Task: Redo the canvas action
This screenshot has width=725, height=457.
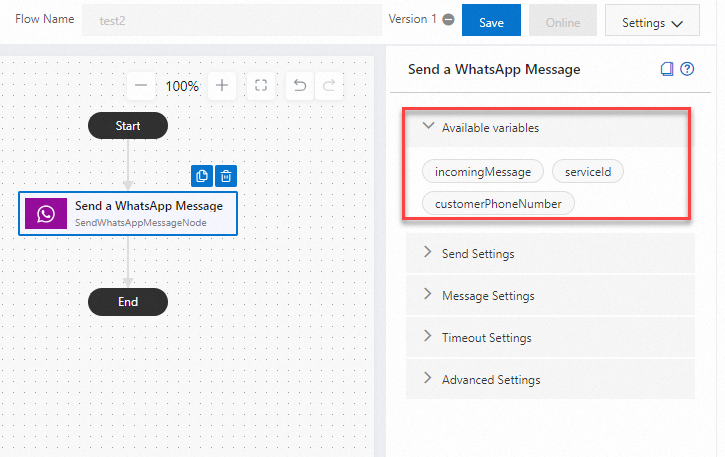Action: coord(329,86)
